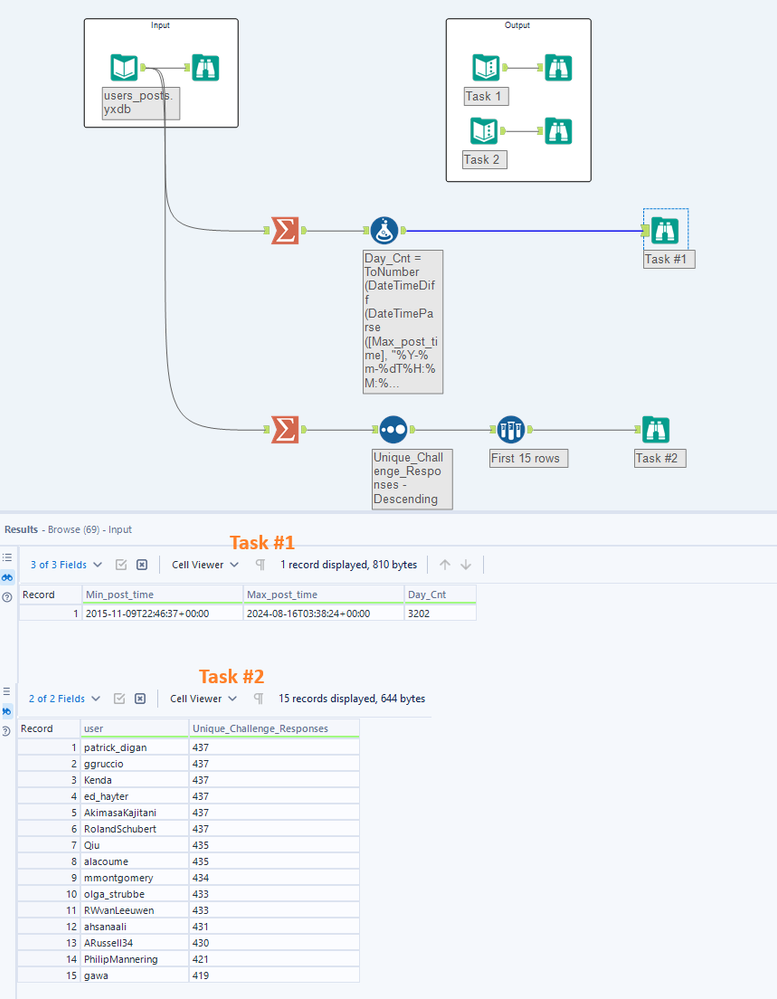Select cell 2015-11-09T22:46:37+00:00

tap(162, 614)
